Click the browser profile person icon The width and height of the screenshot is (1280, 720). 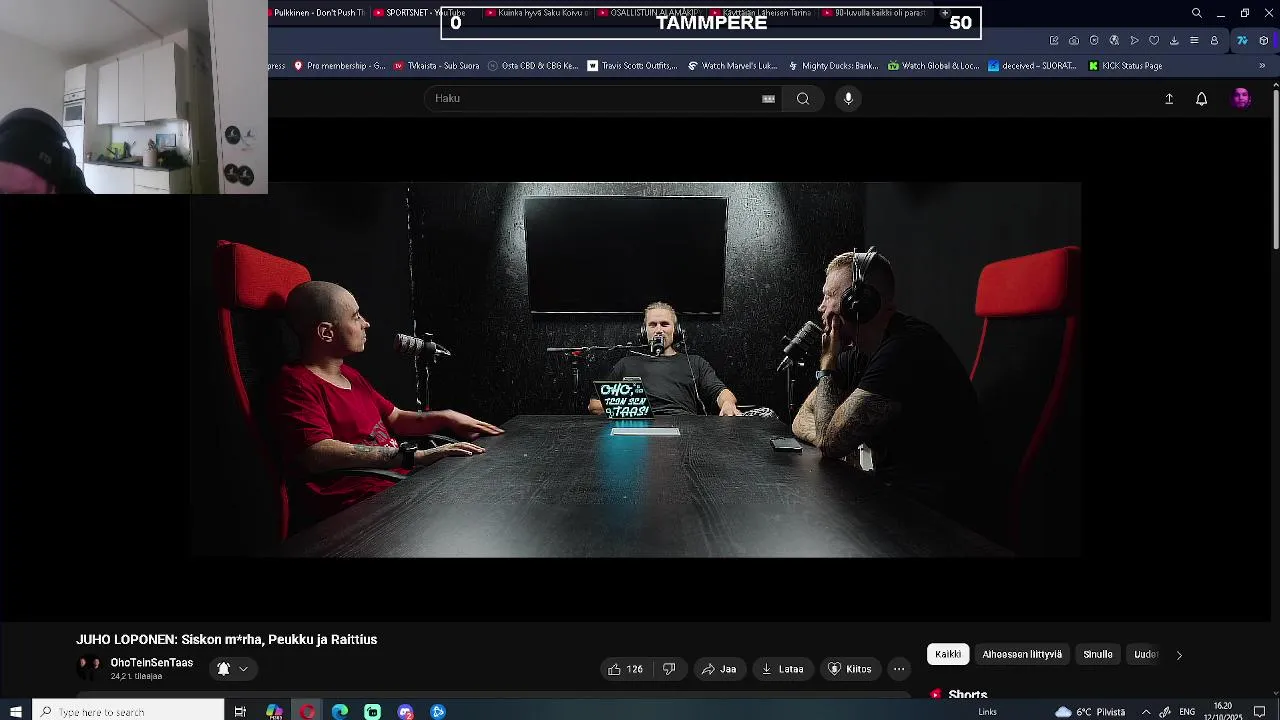tap(1214, 41)
